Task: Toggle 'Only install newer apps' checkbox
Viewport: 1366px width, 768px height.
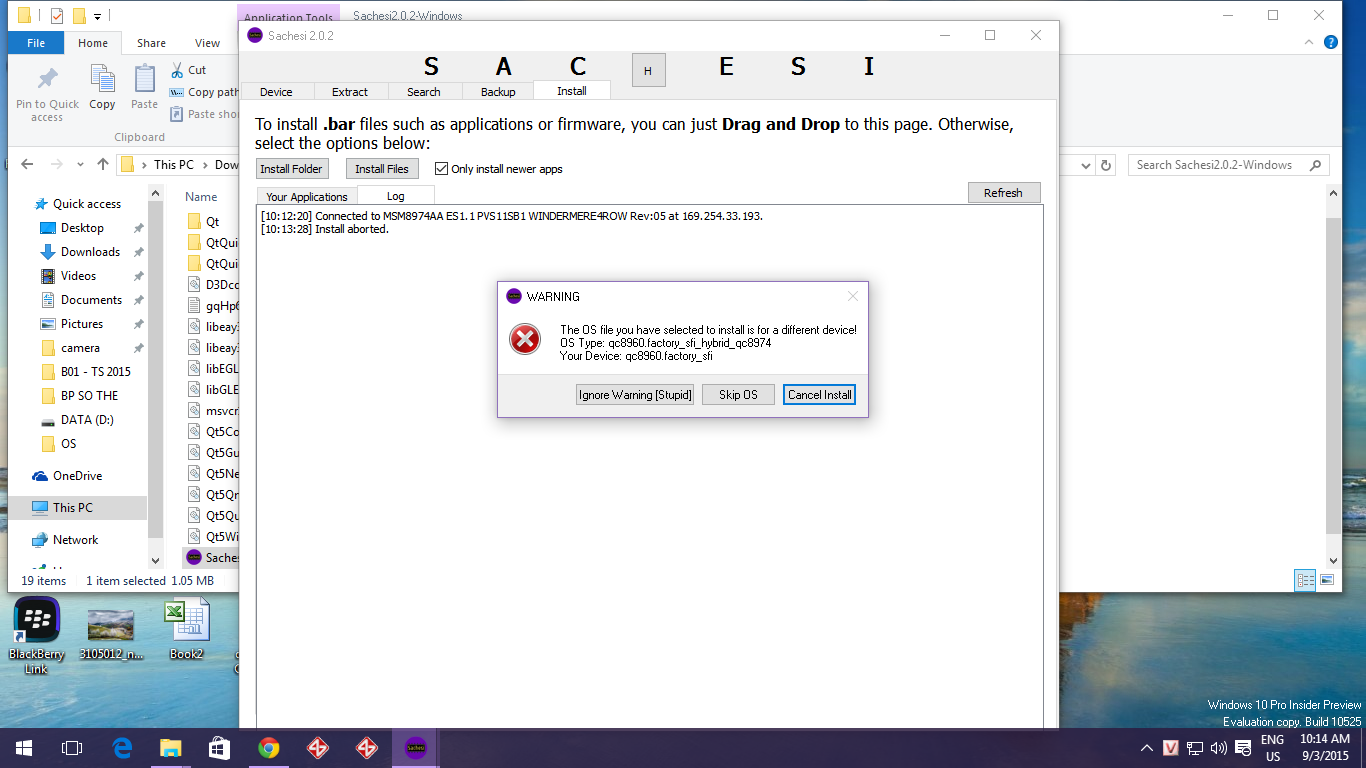Action: pos(441,169)
